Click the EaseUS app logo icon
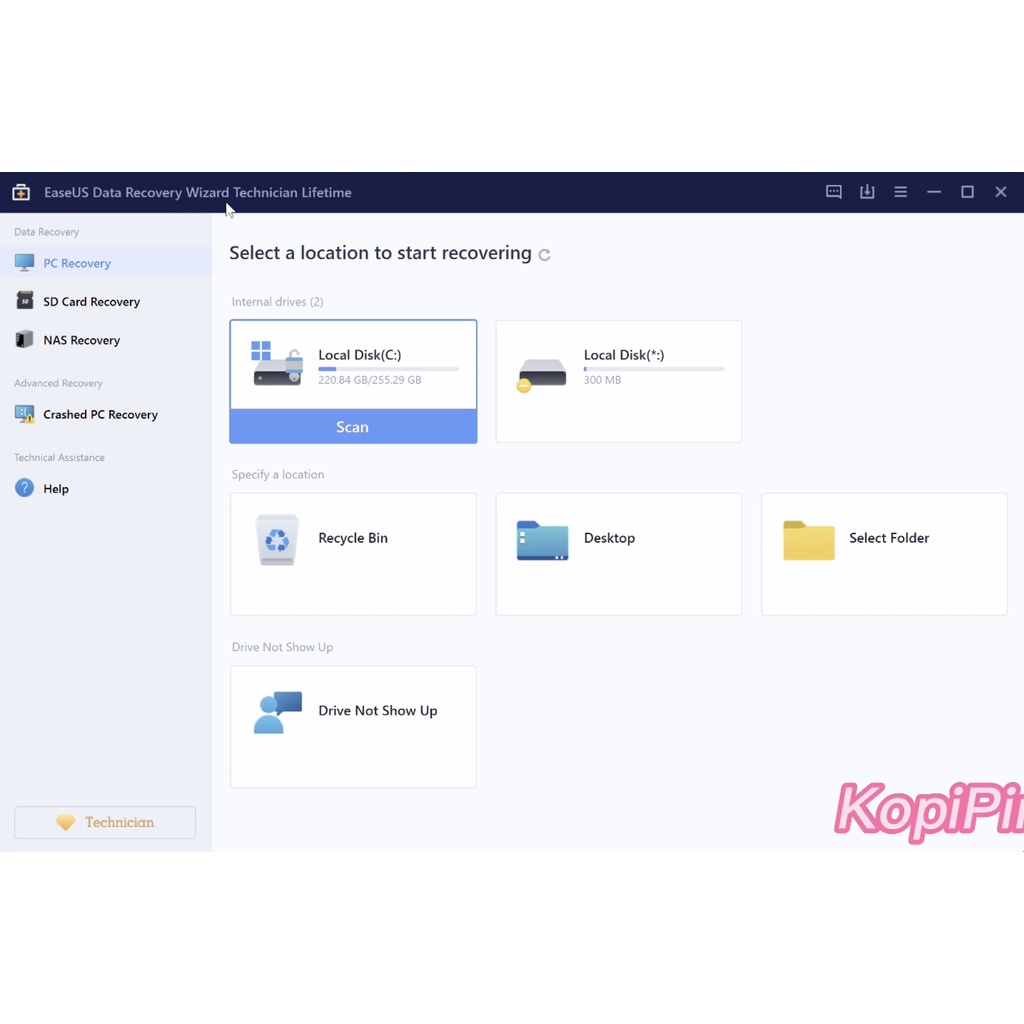Viewport: 1024px width, 1024px height. (x=21, y=192)
